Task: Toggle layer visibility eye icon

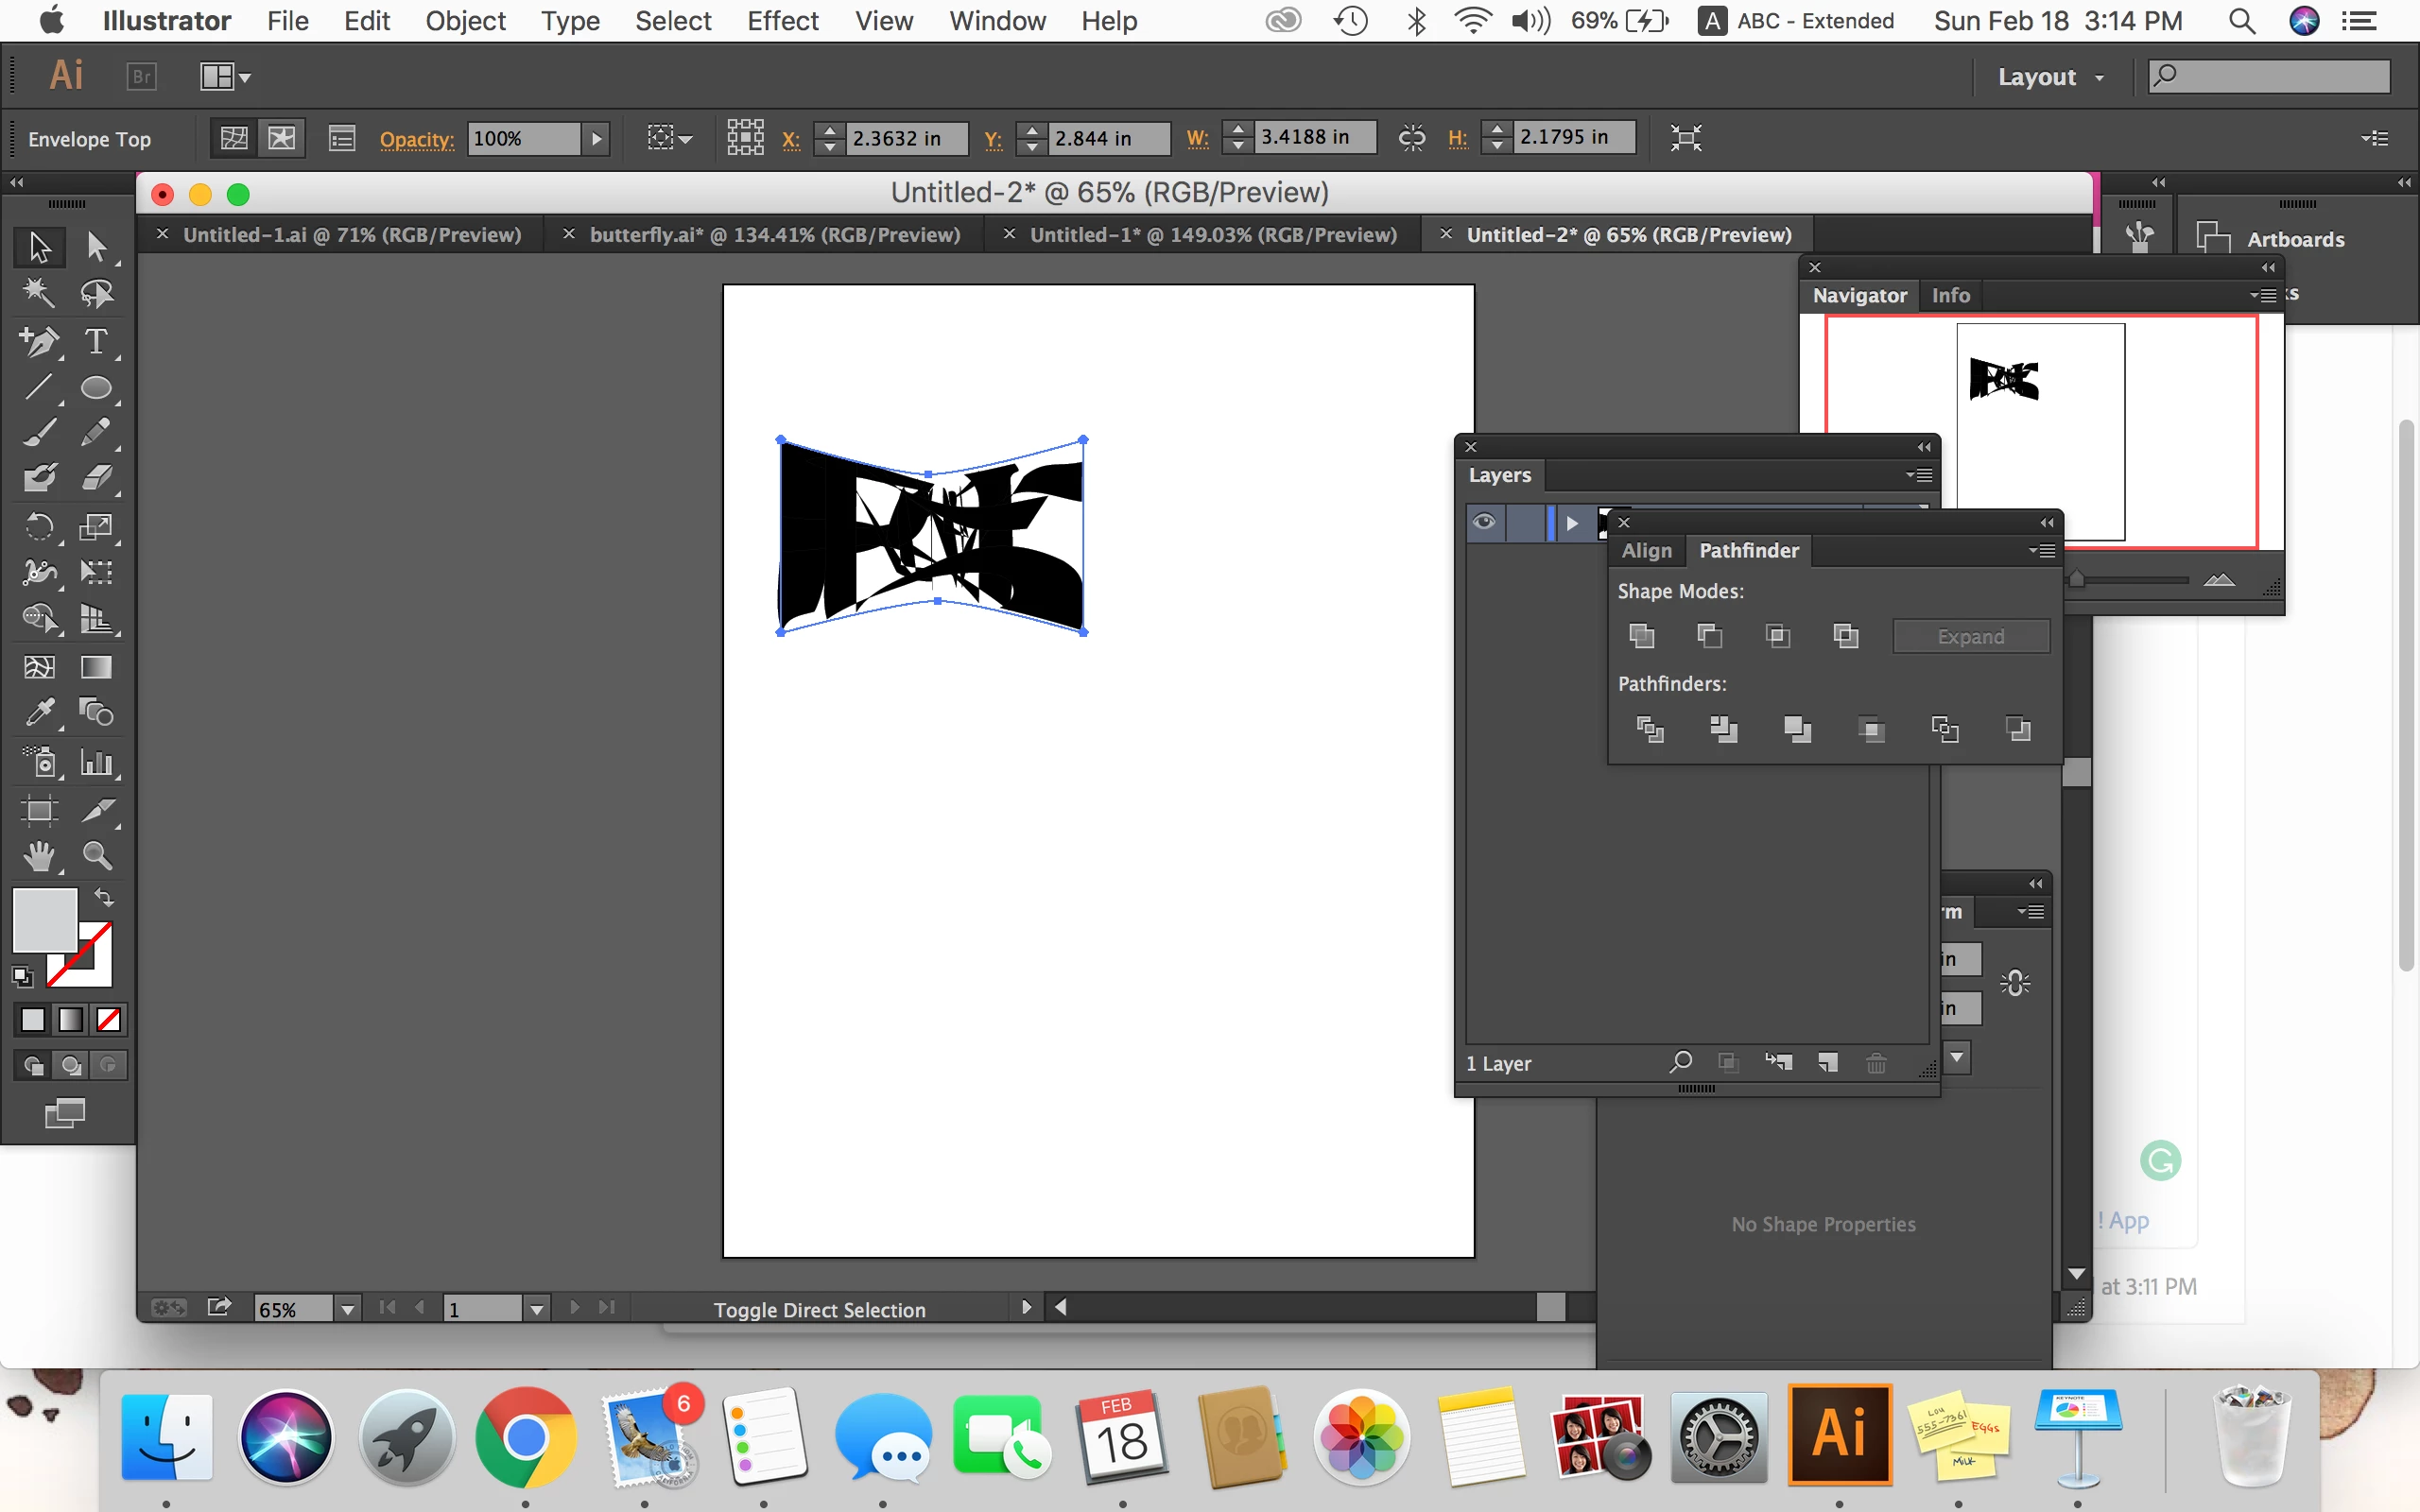Action: 1484,522
